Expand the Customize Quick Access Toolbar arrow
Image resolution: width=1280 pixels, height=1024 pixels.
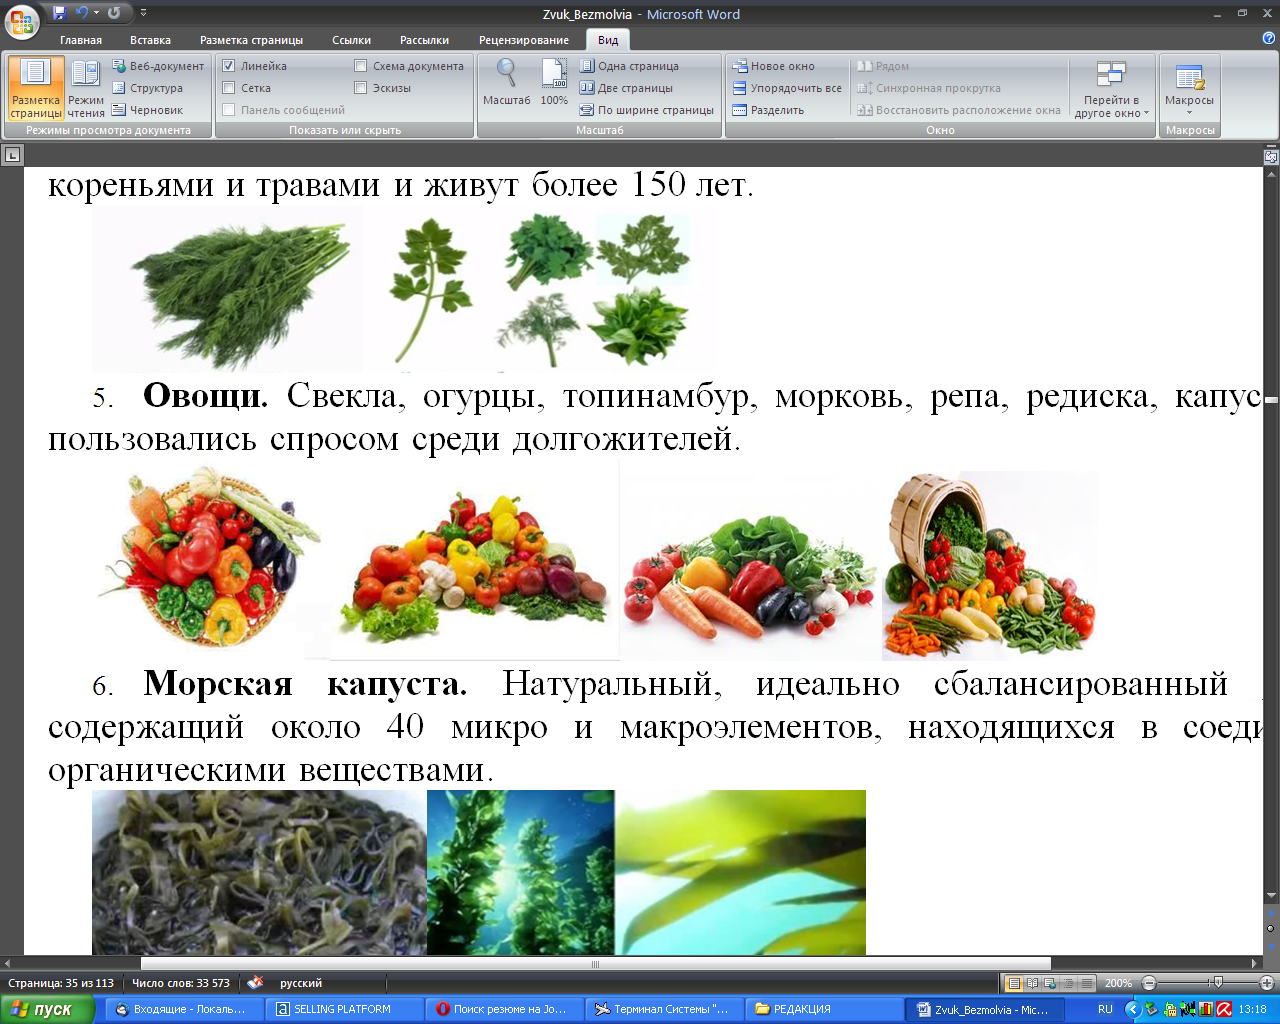pos(143,13)
